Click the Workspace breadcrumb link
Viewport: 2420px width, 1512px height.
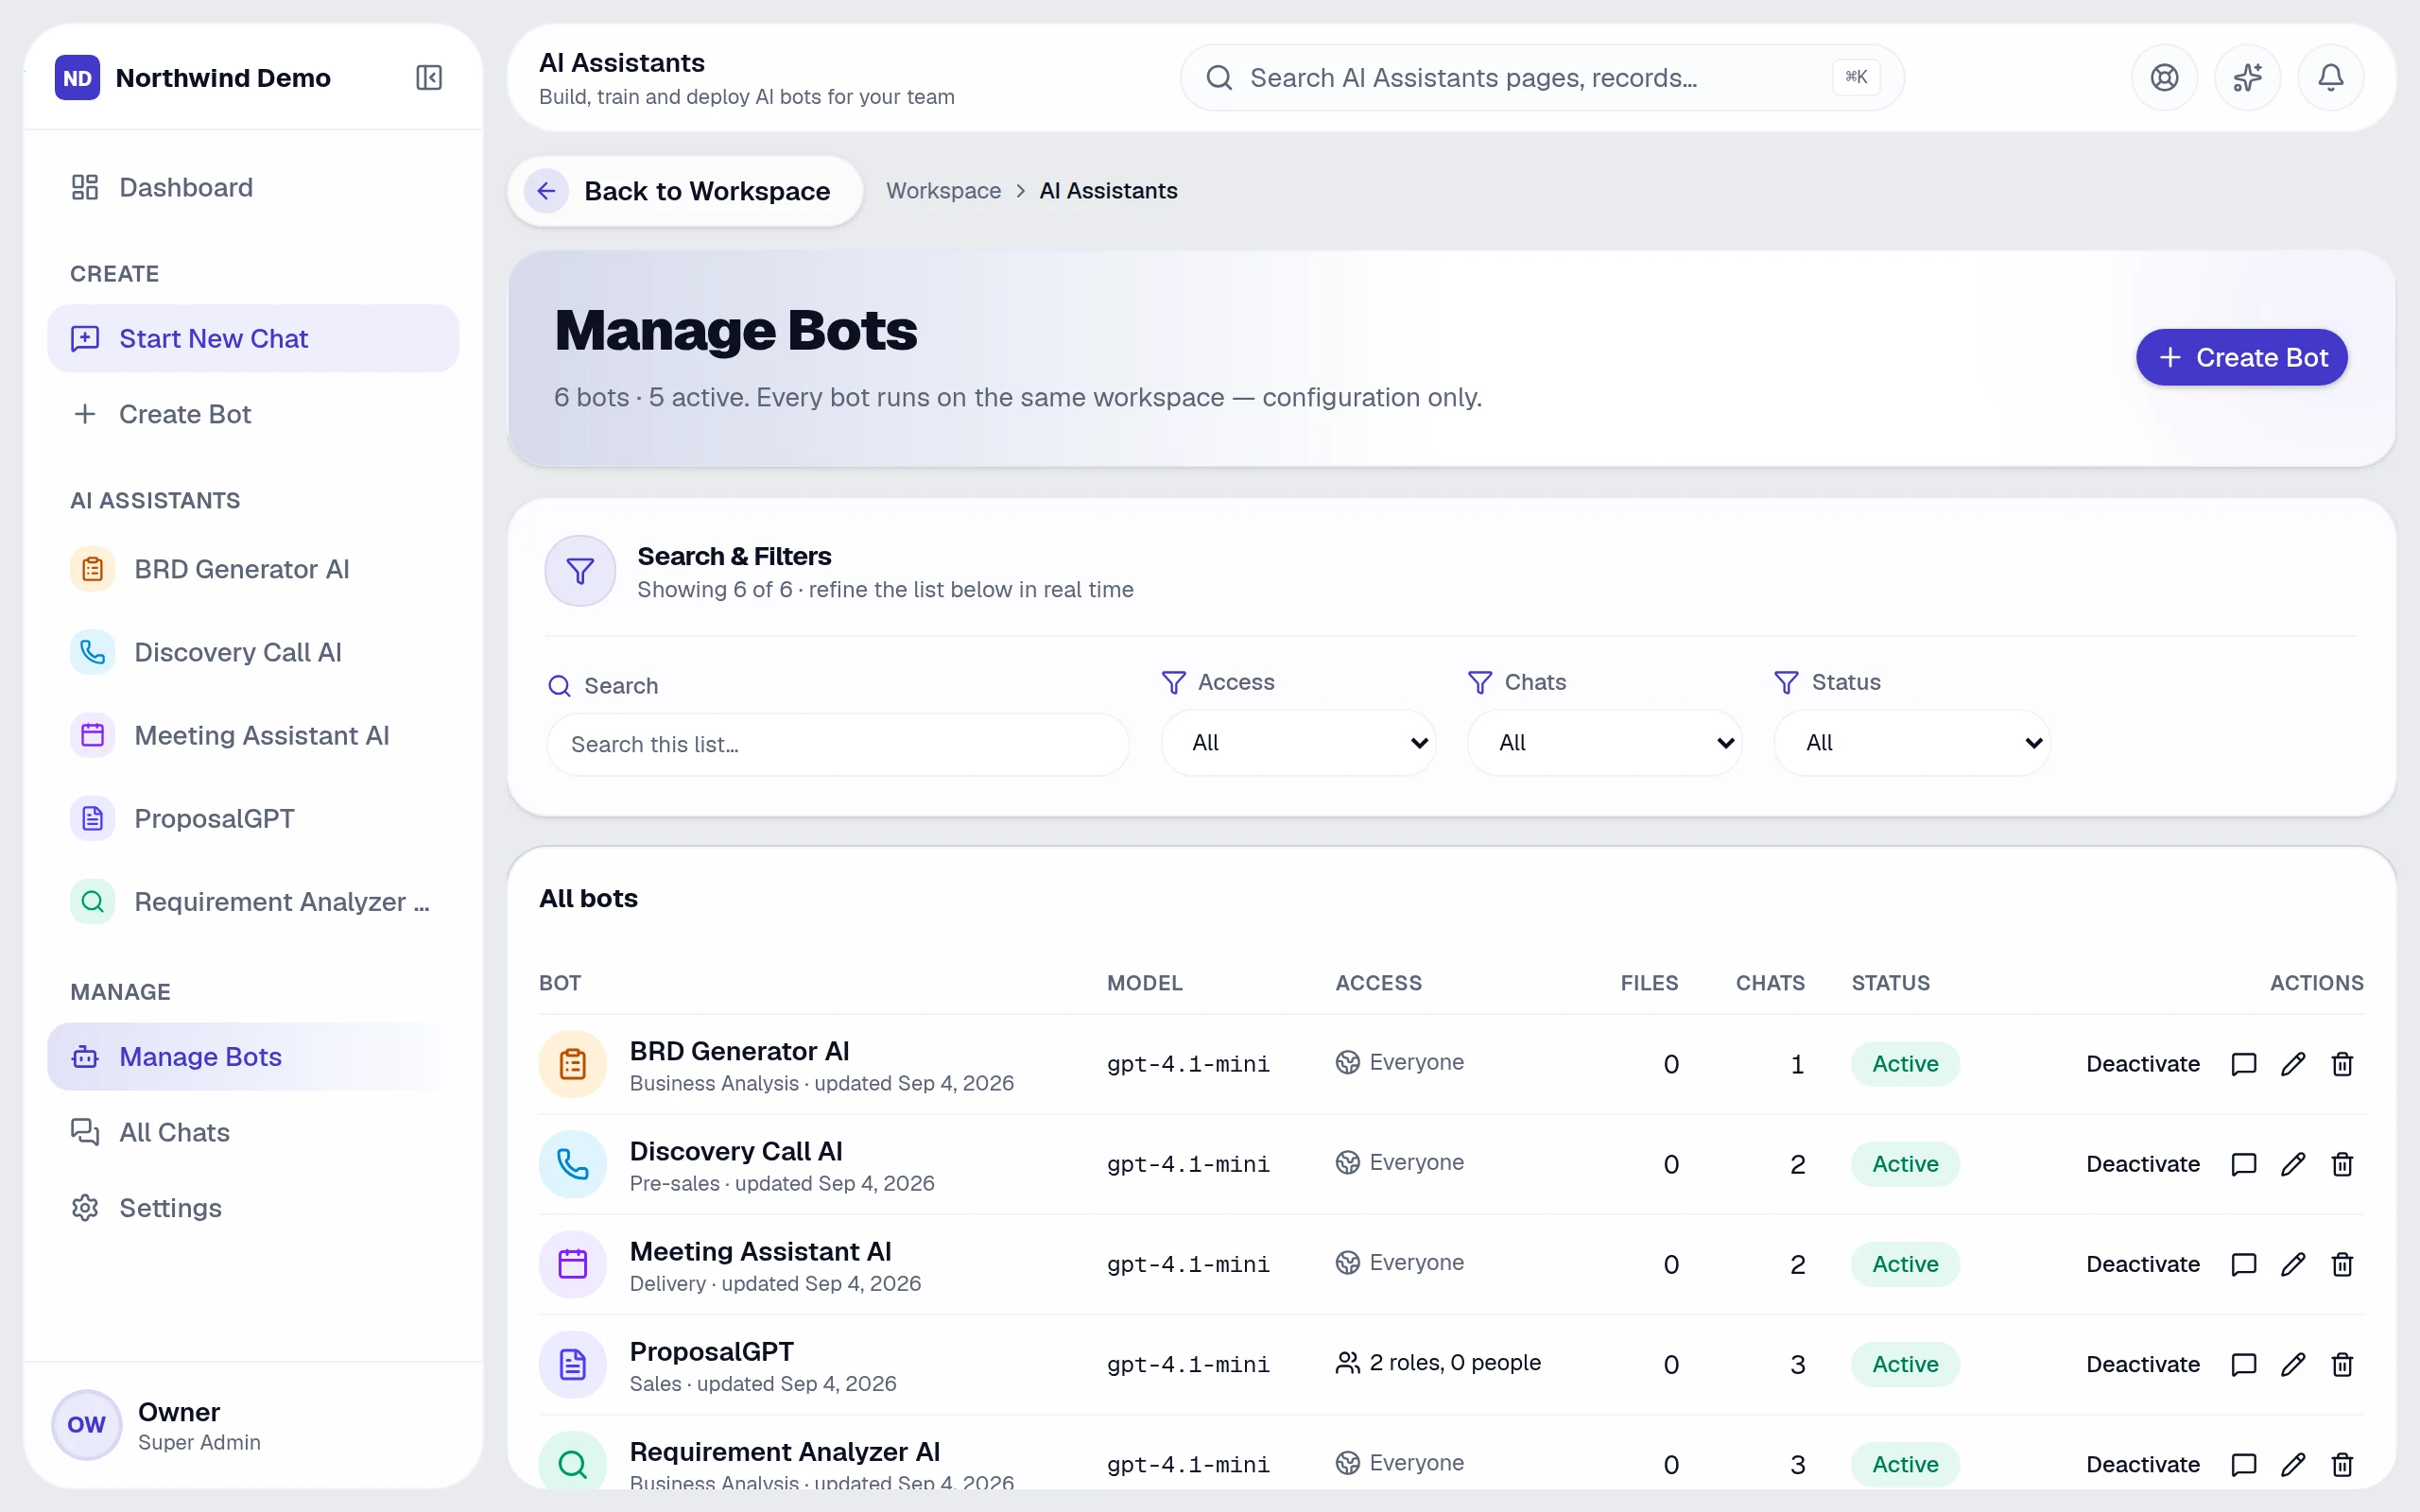pos(943,191)
